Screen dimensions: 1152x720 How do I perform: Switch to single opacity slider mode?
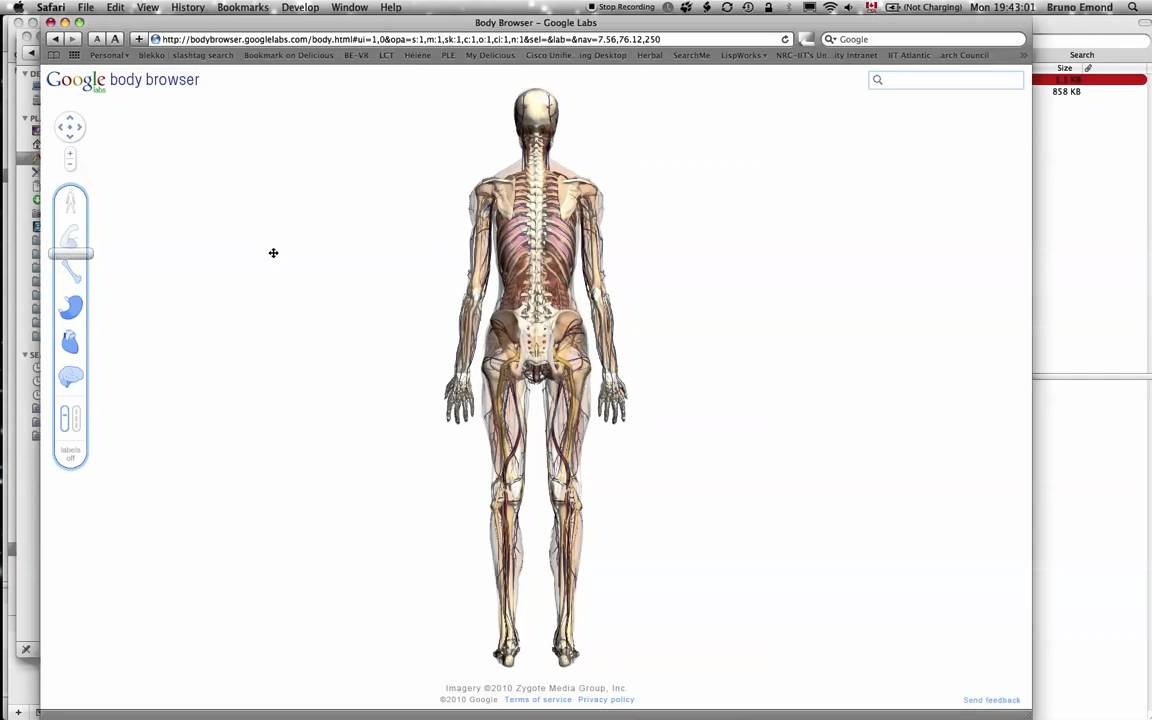tap(65, 419)
